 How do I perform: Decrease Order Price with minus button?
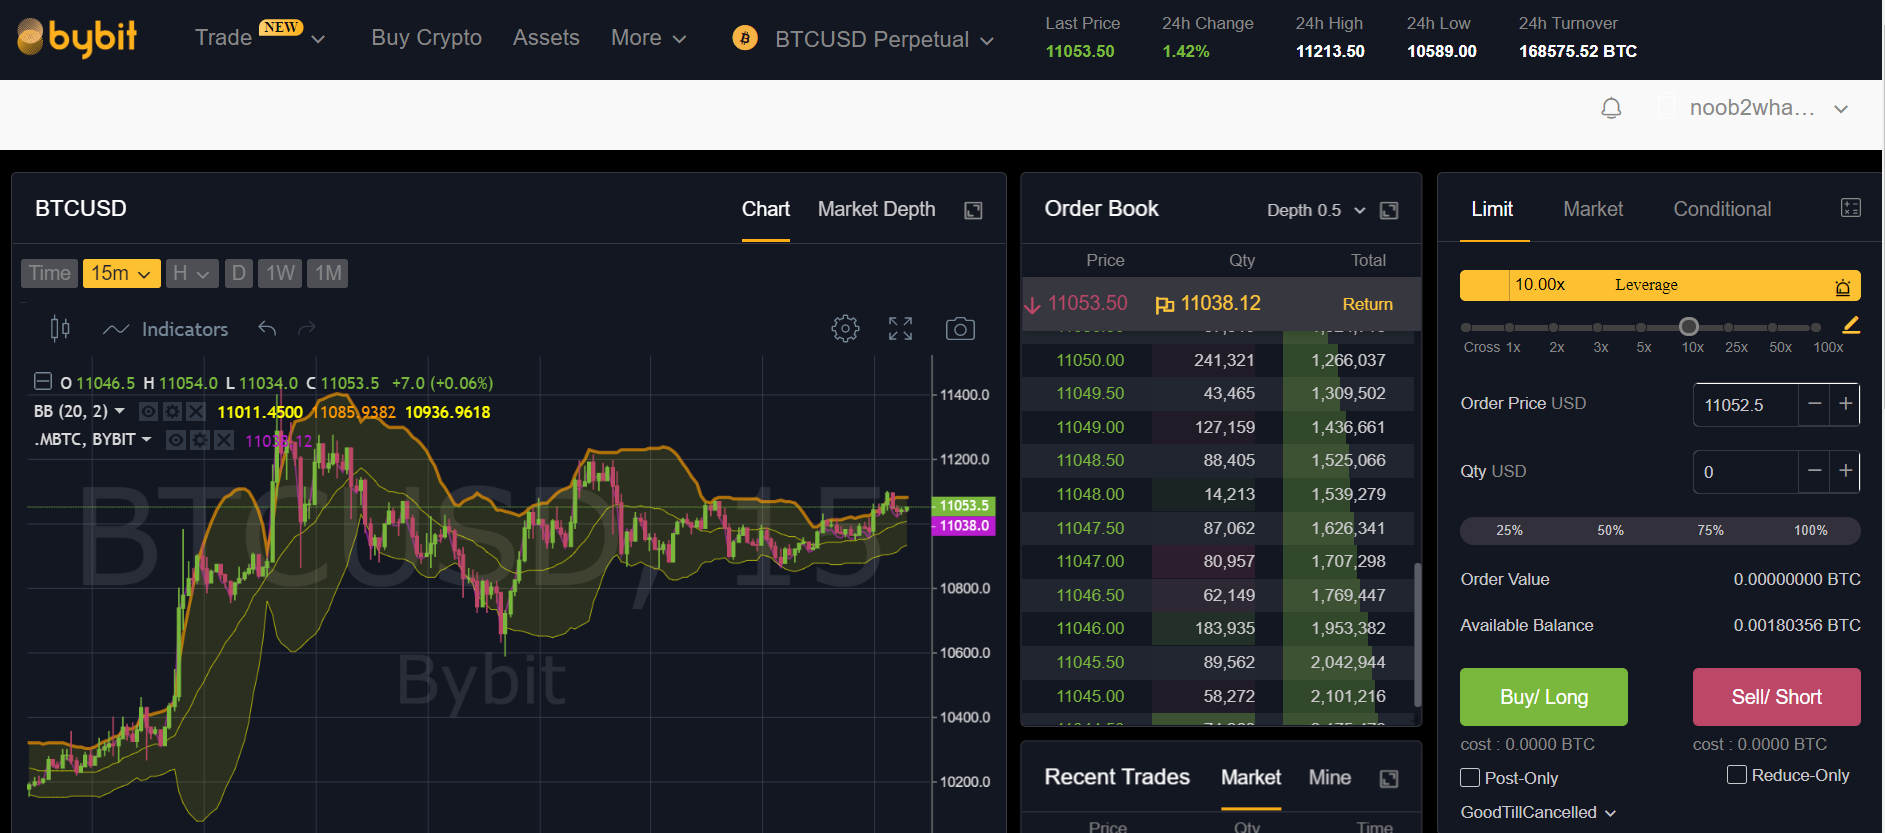click(x=1814, y=404)
